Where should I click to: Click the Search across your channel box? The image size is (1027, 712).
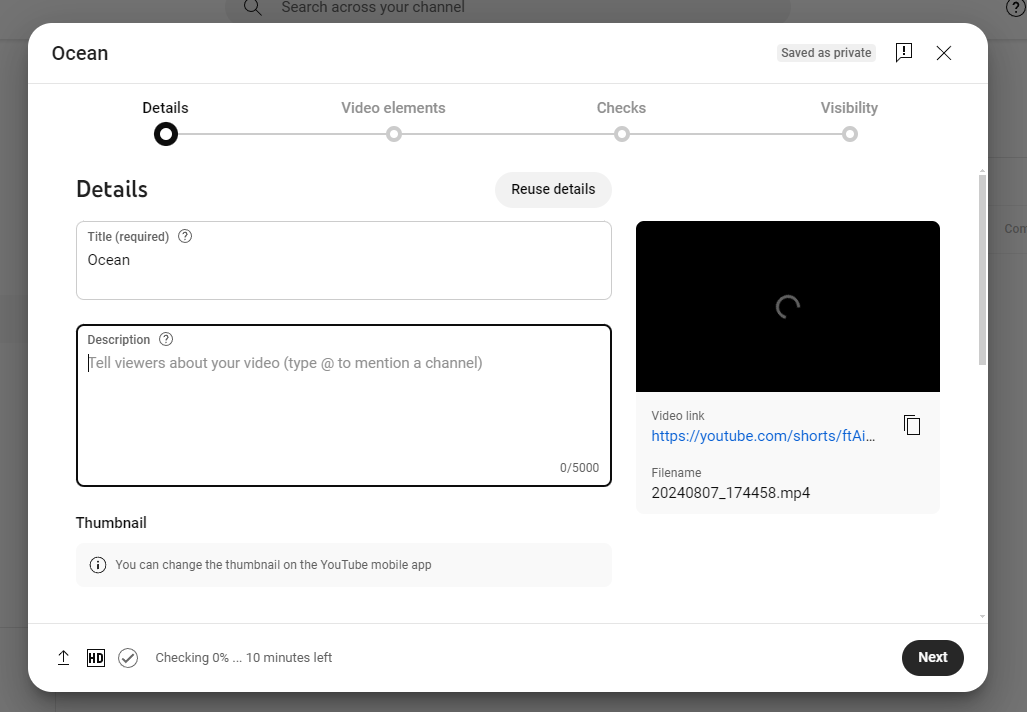click(x=508, y=8)
